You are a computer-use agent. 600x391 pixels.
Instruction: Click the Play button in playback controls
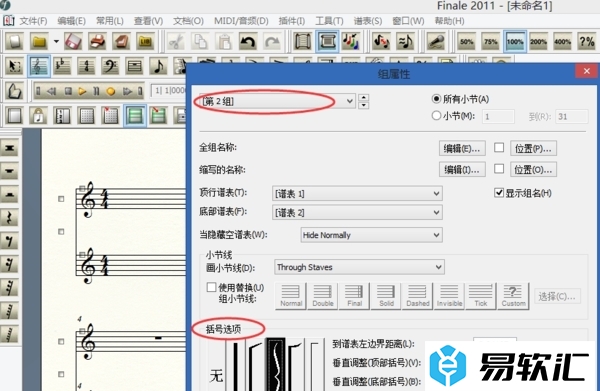tap(82, 91)
